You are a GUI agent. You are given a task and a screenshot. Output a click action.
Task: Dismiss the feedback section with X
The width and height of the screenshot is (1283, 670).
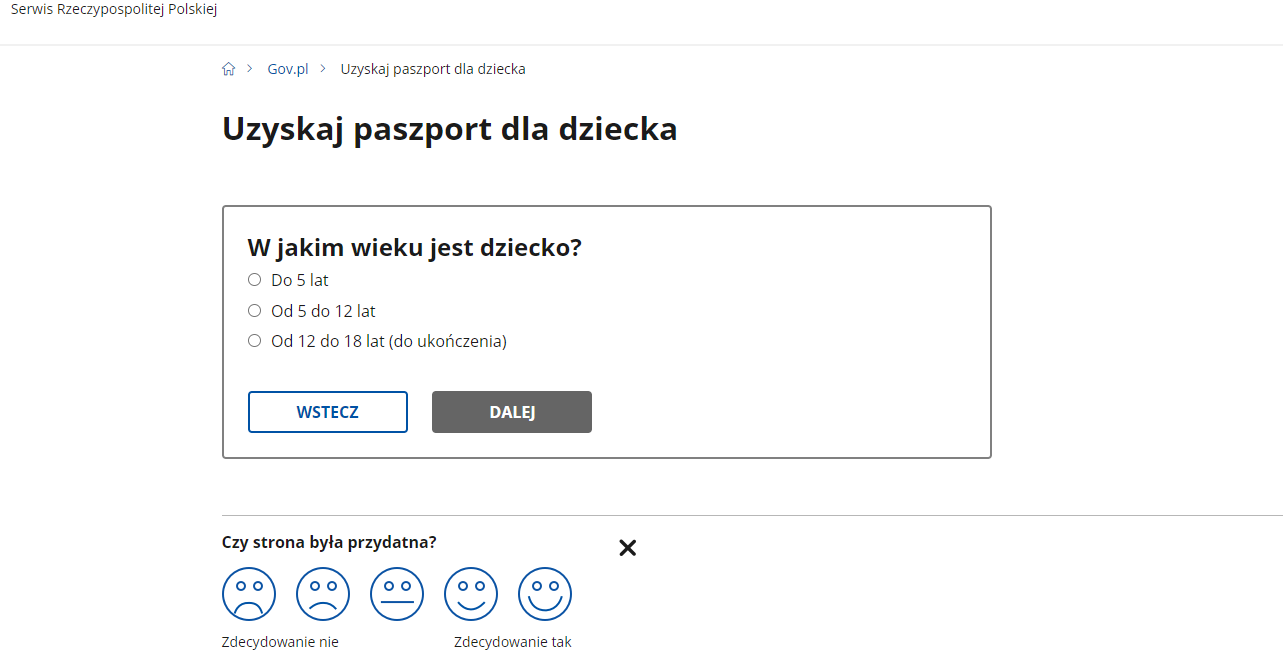point(627,547)
